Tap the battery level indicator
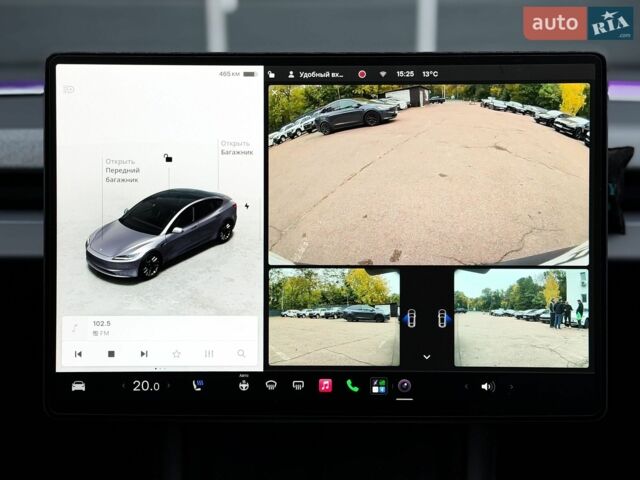Screen dimensions: 640x480 tap(250, 74)
